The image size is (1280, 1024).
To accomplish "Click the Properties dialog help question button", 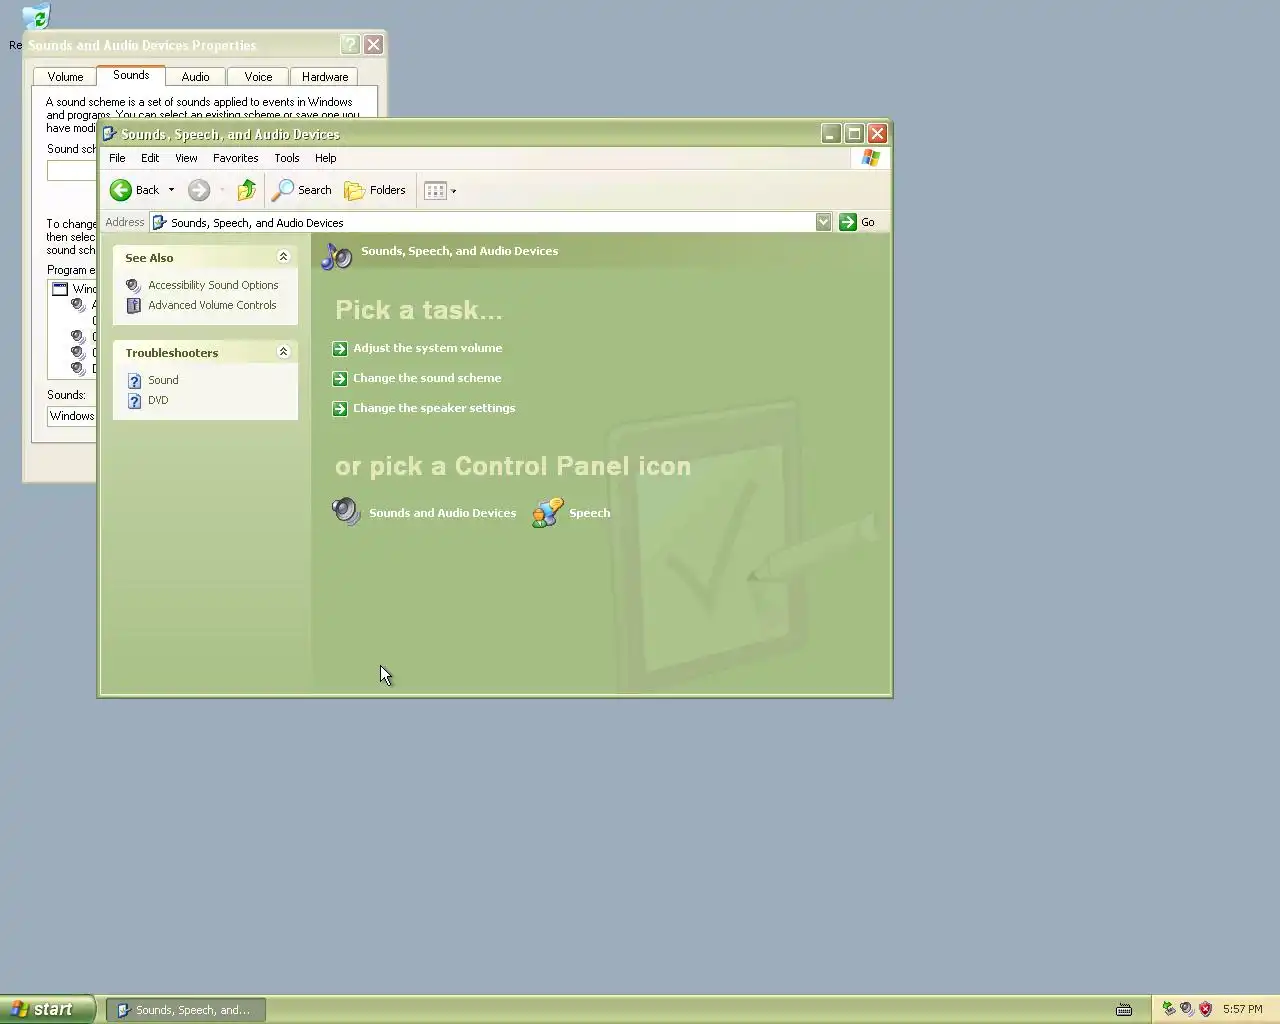I will point(349,45).
